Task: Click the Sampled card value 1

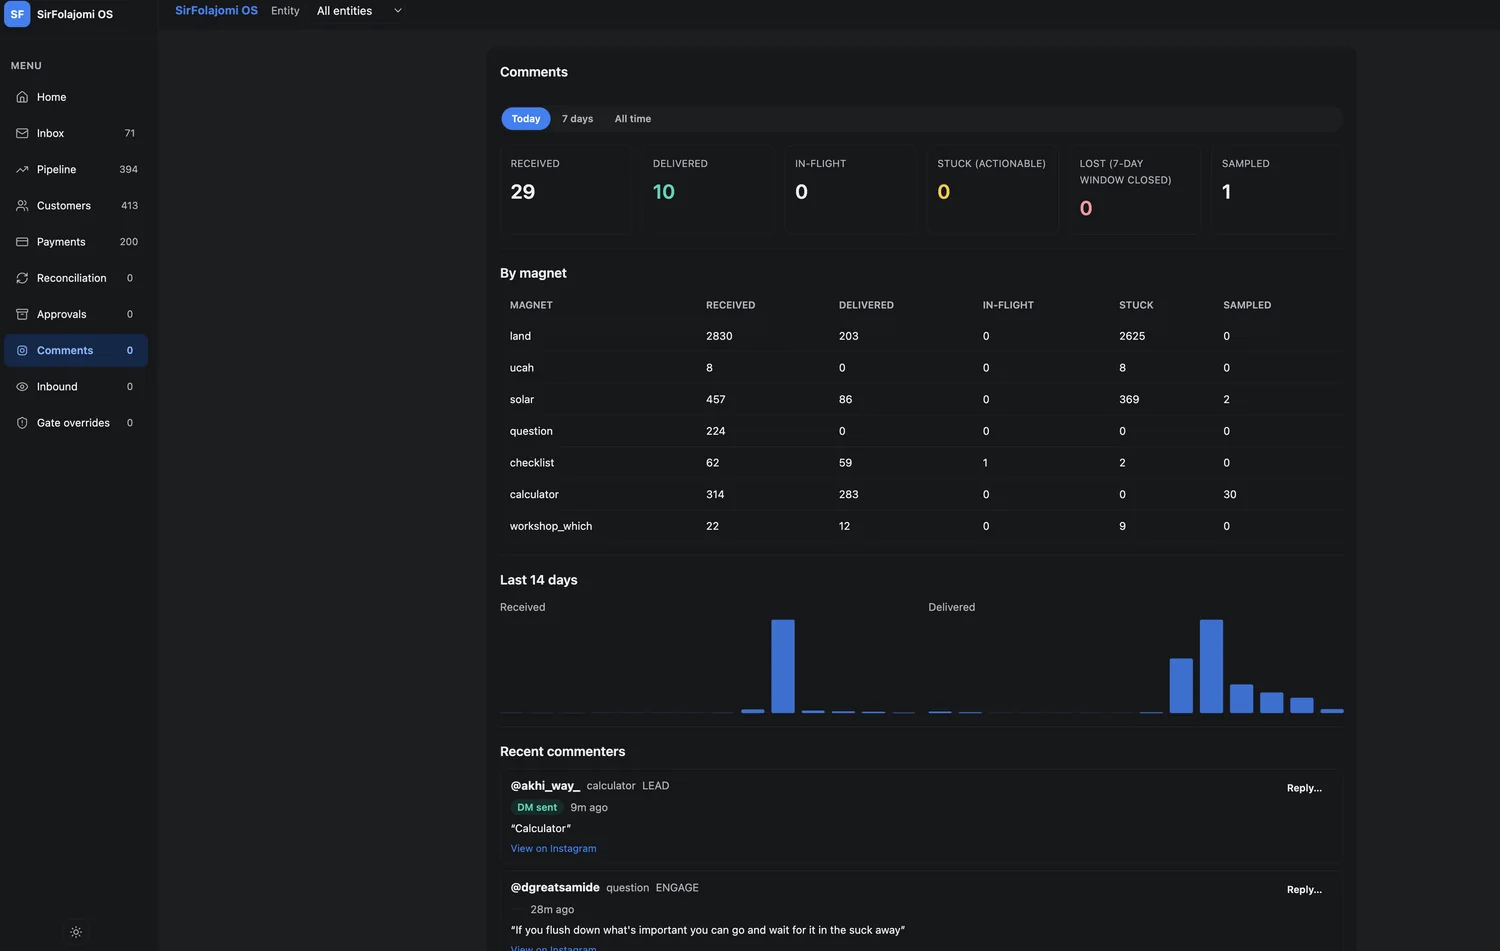Action: click(x=1227, y=192)
